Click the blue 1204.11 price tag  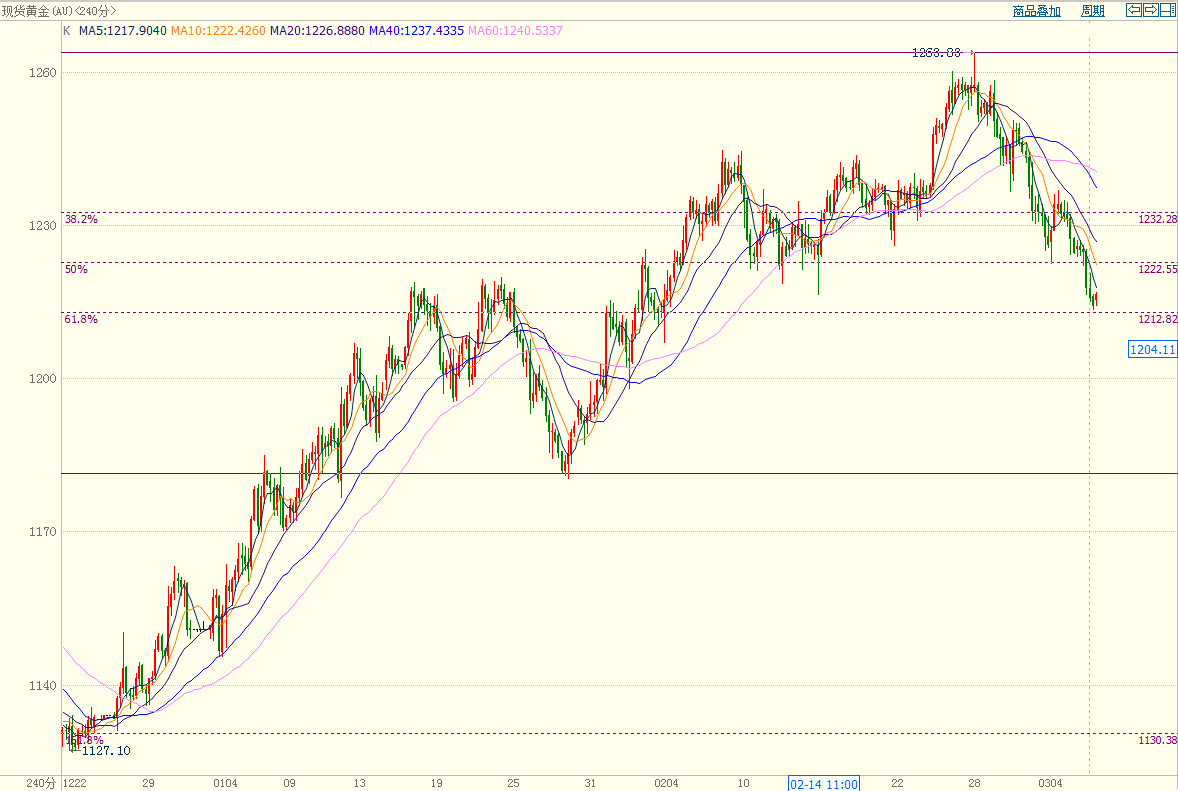pos(1152,349)
